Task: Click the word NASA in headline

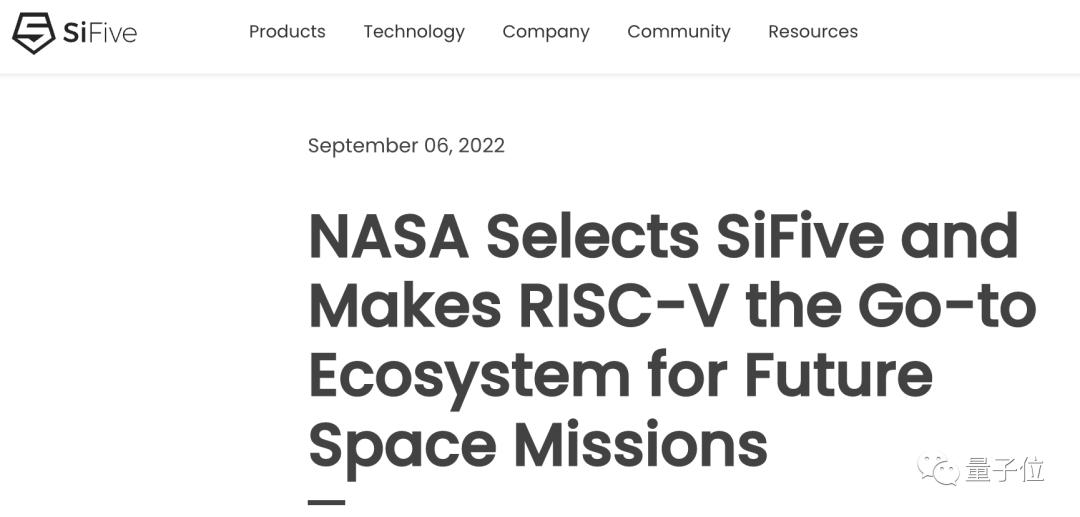Action: coord(388,236)
